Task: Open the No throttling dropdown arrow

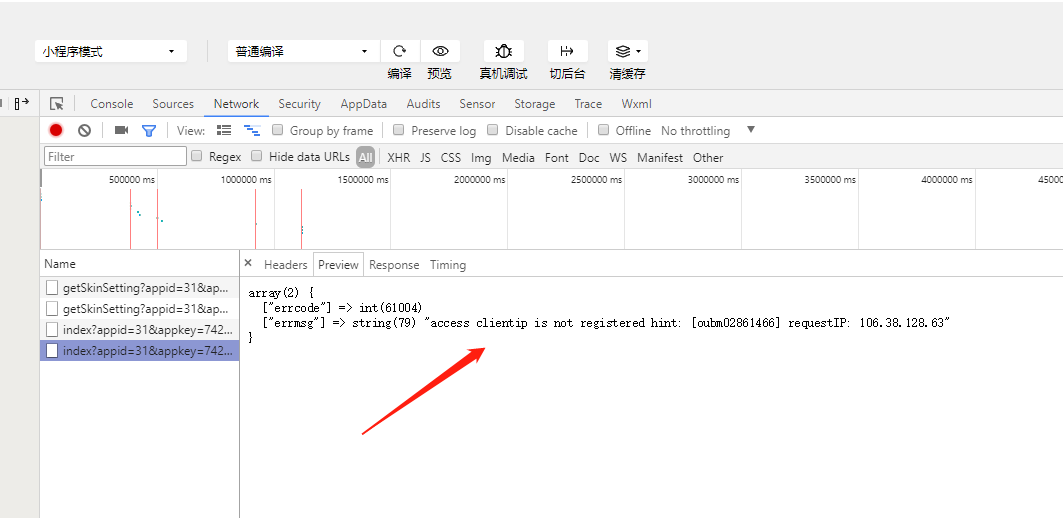Action: click(750, 130)
